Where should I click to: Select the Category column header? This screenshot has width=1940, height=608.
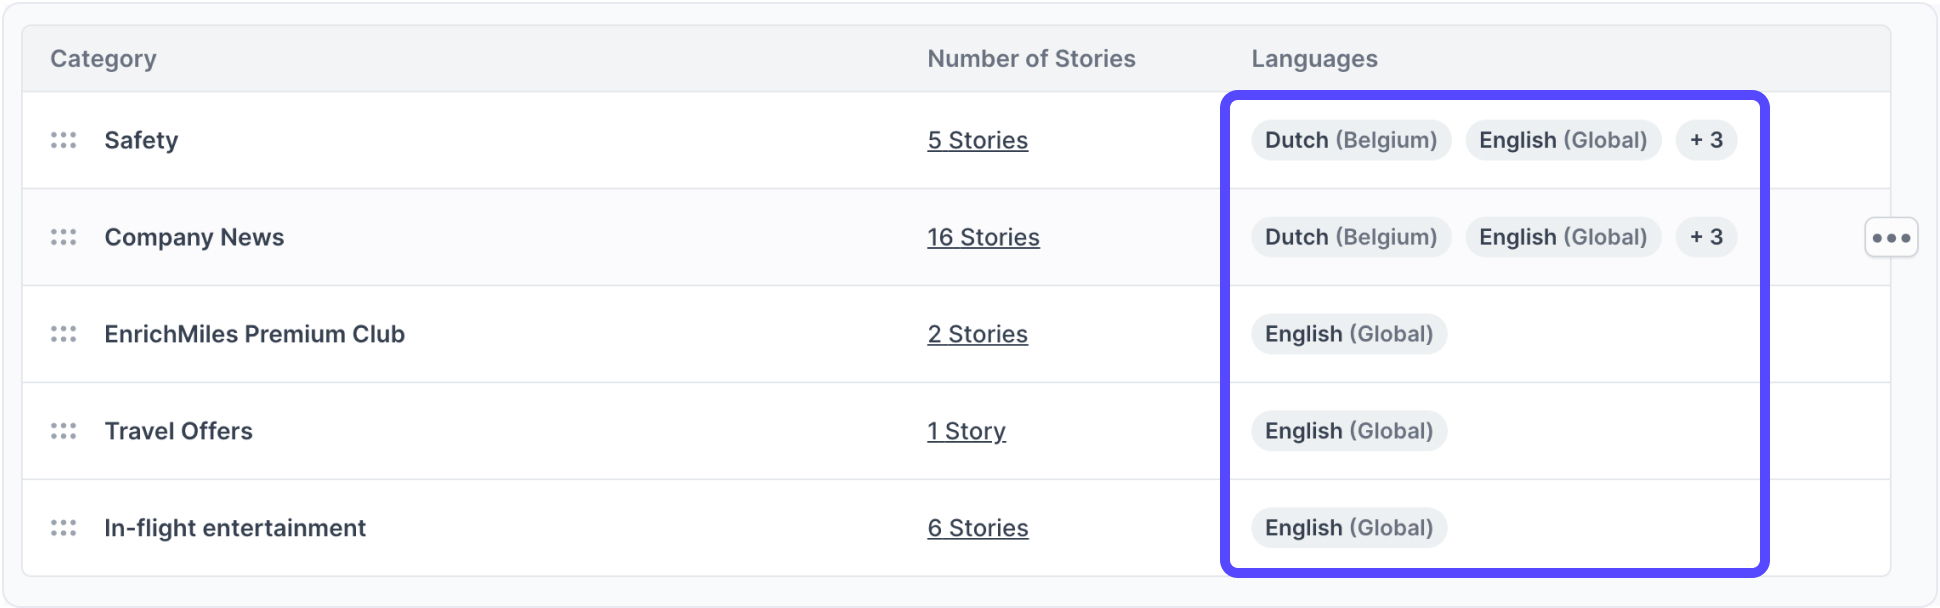pos(103,59)
